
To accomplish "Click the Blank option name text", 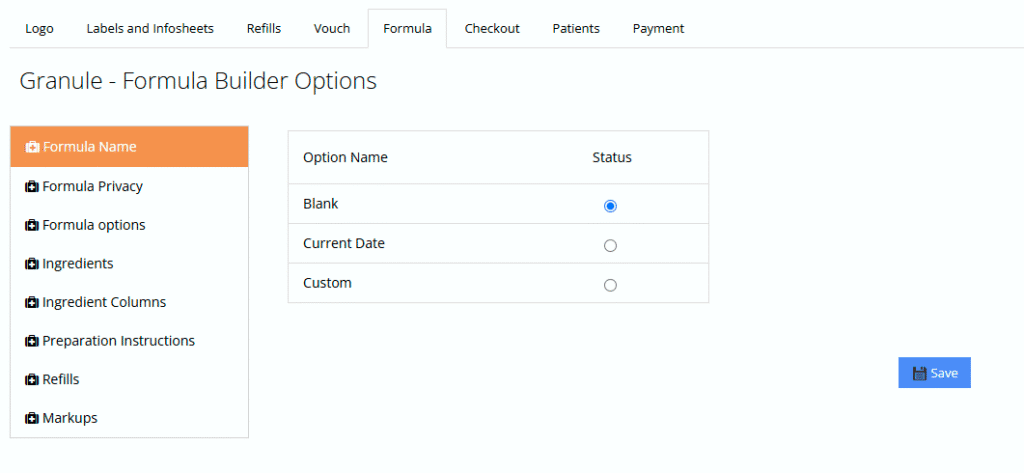I will (321, 204).
